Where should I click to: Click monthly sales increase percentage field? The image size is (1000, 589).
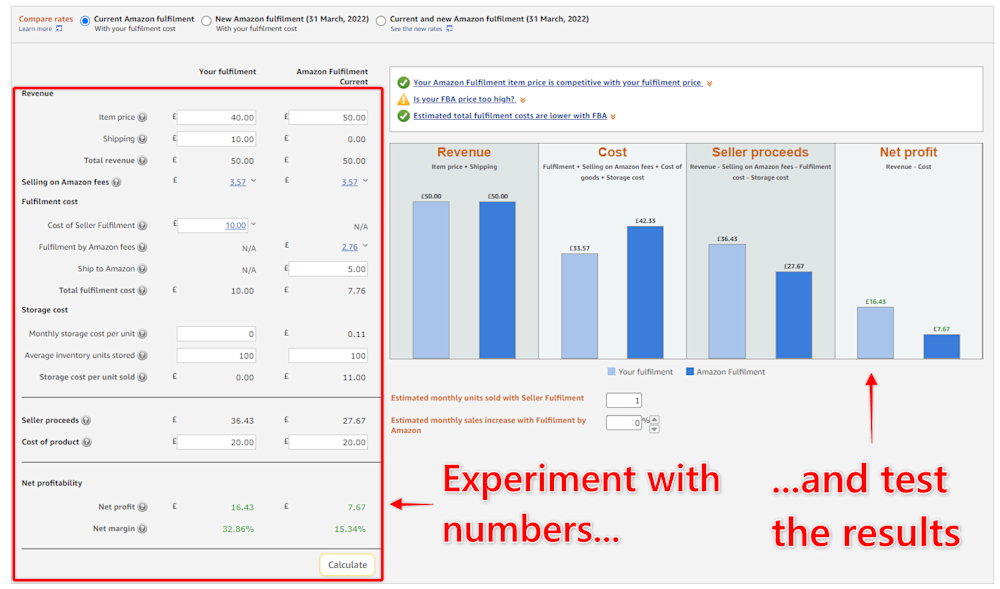click(624, 423)
